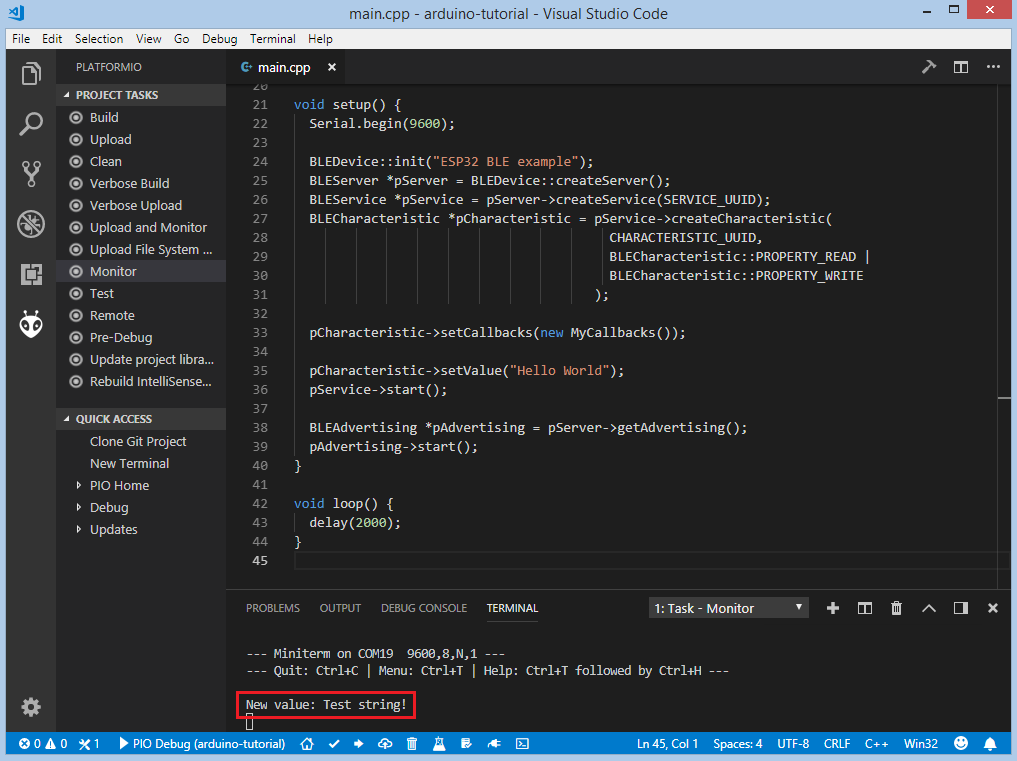This screenshot has height=761, width=1017.
Task: Click New Terminal in Quick Access
Action: tap(129, 463)
